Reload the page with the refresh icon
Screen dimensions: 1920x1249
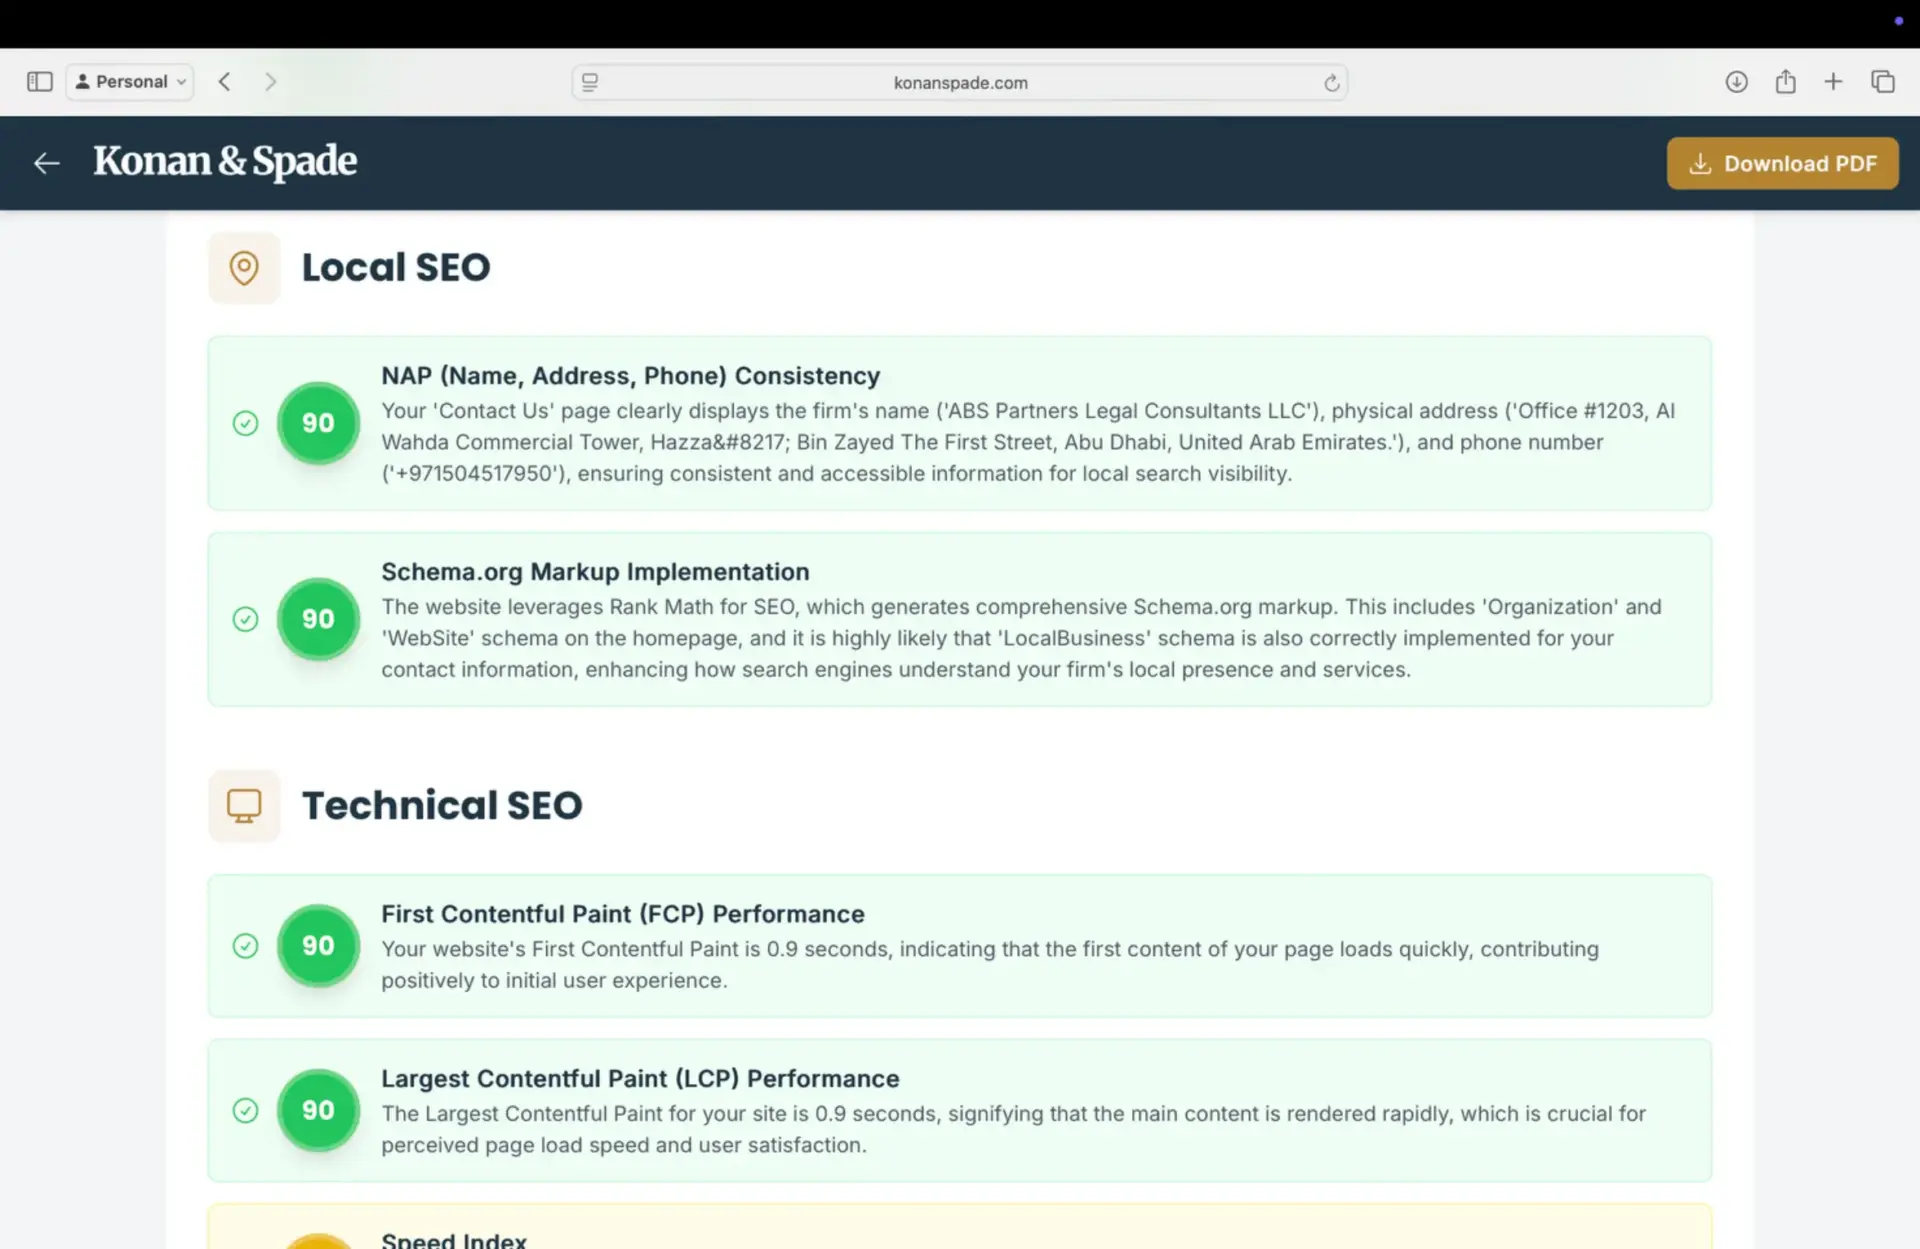[x=1331, y=83]
